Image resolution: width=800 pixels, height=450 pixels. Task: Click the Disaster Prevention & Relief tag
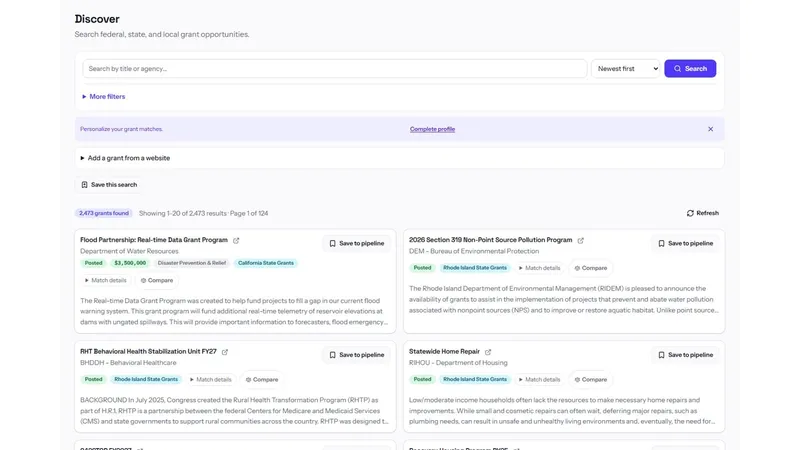[x=192, y=263]
